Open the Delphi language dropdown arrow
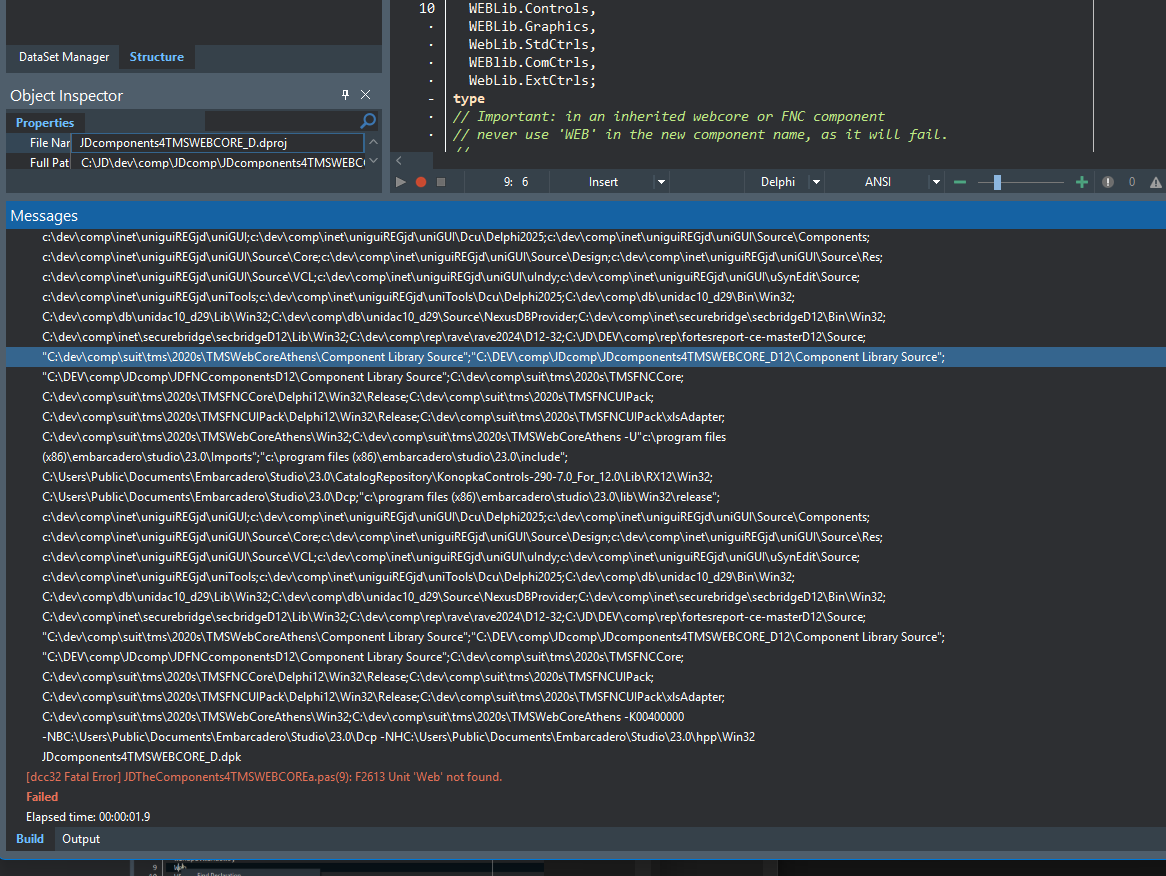Screen dimensions: 1166x876 pos(816,182)
